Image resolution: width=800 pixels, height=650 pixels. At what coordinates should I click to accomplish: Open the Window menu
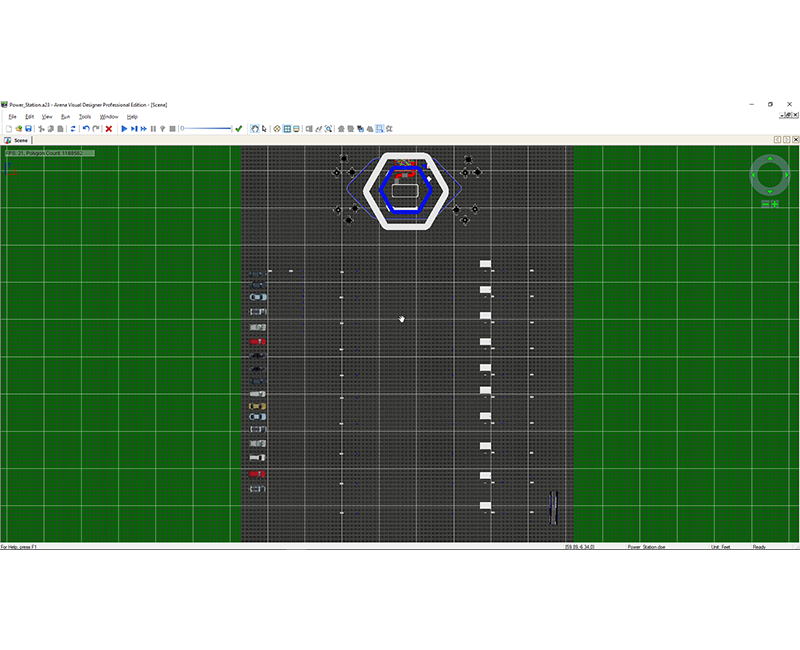(108, 117)
